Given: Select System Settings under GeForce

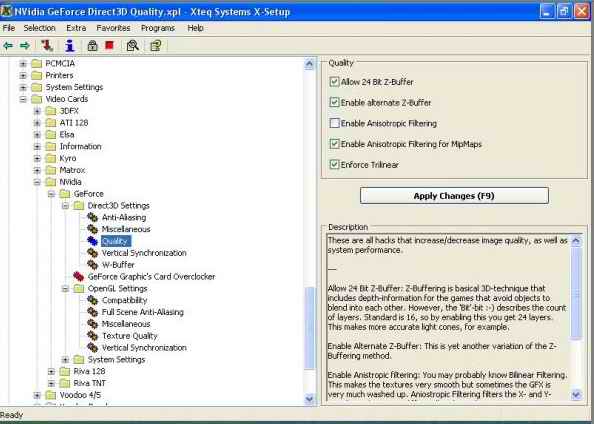Looking at the screenshot, I should point(116,360).
